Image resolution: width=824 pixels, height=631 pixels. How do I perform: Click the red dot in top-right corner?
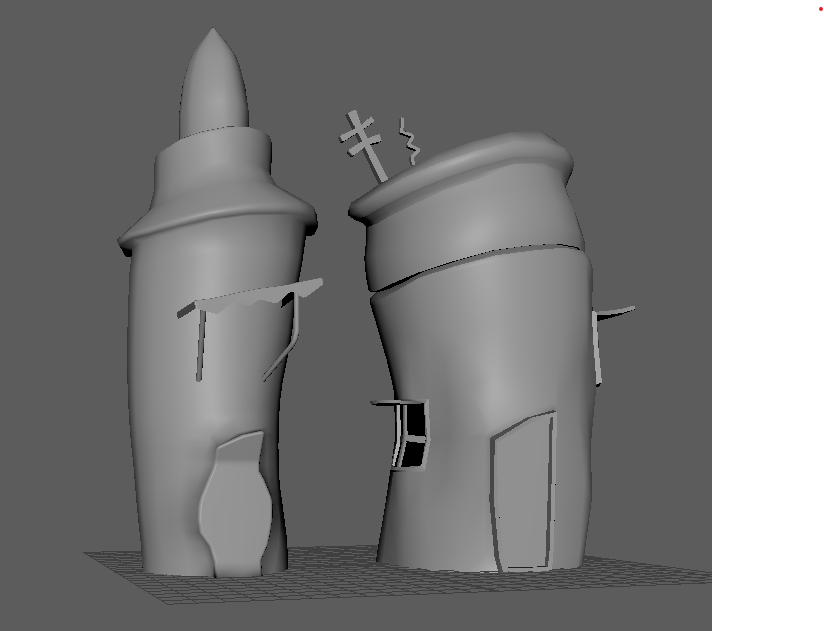820,9
